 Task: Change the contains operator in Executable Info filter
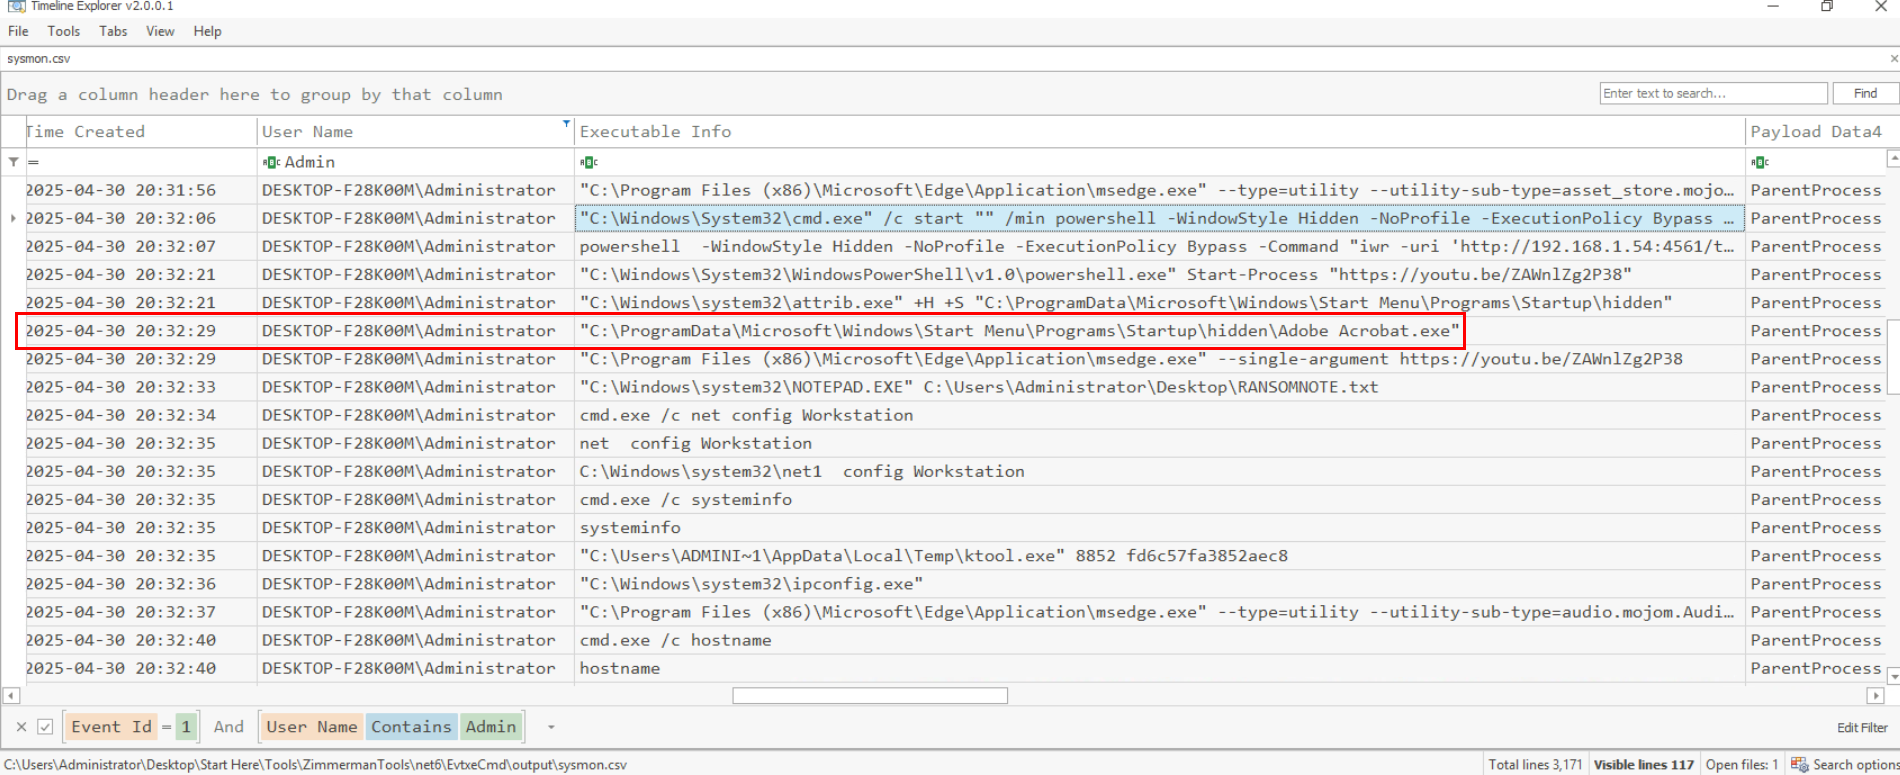589,162
